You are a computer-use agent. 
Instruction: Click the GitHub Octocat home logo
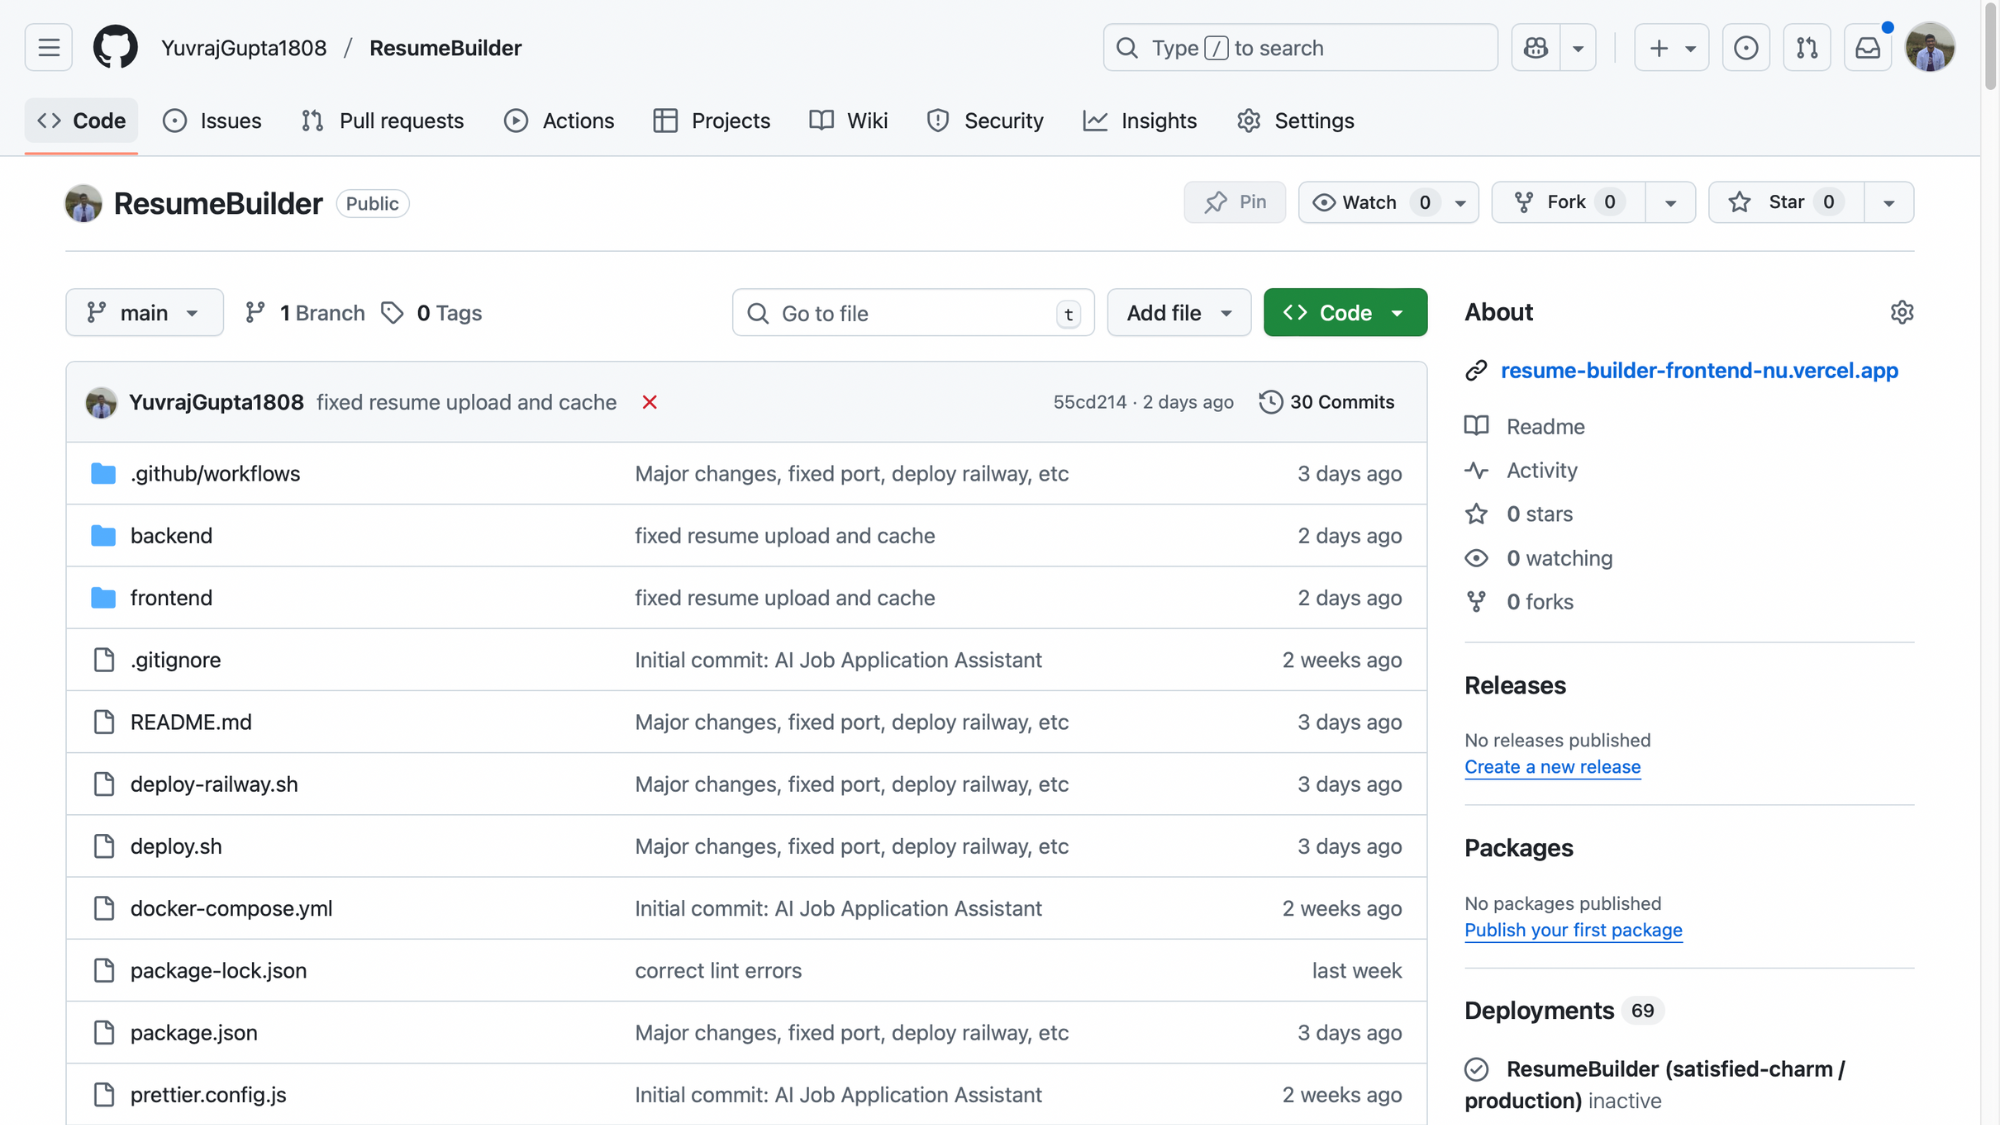(x=115, y=48)
